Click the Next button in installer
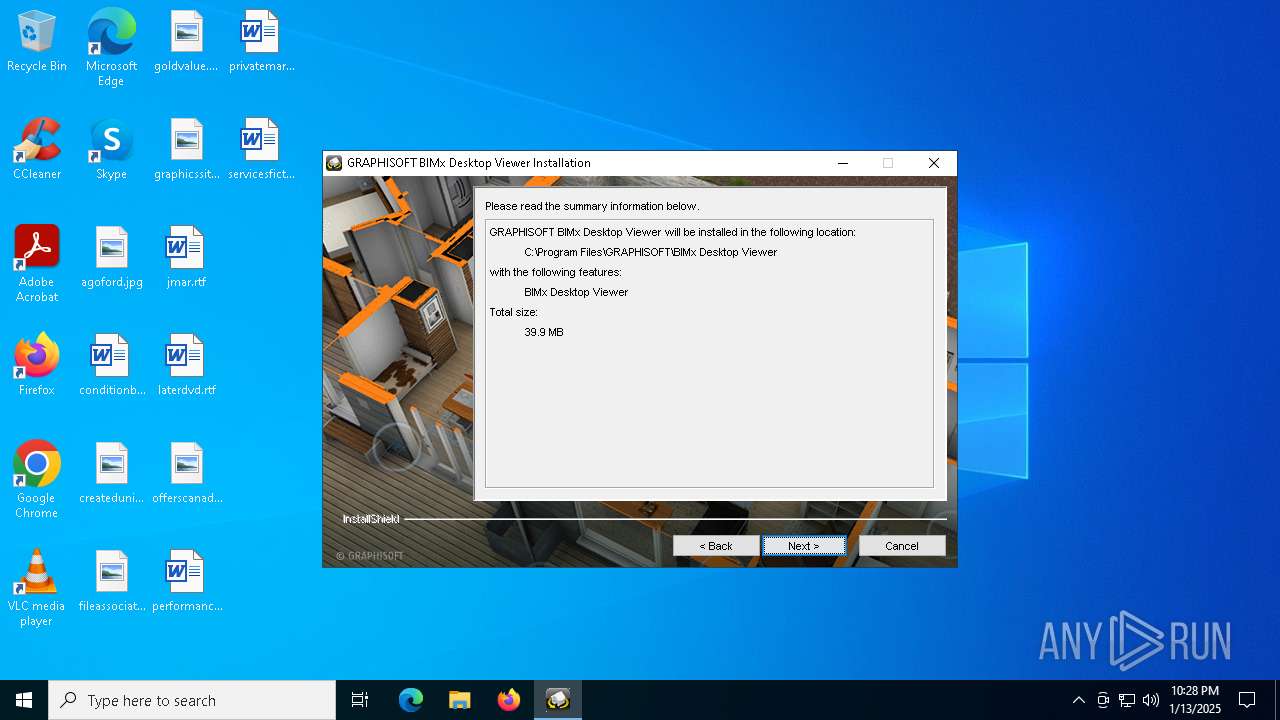The width and height of the screenshot is (1280, 720). 804,546
